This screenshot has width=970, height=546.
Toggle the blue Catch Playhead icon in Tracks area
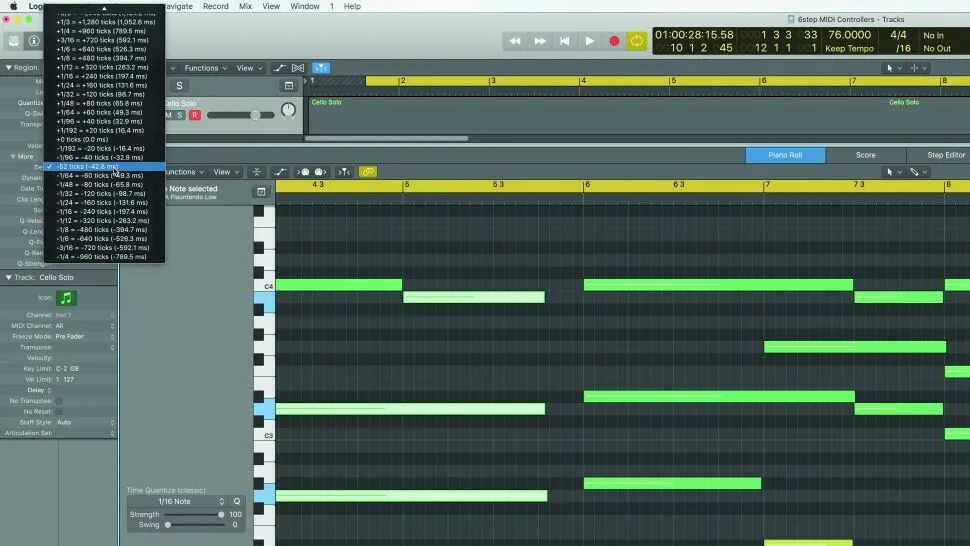(320, 68)
